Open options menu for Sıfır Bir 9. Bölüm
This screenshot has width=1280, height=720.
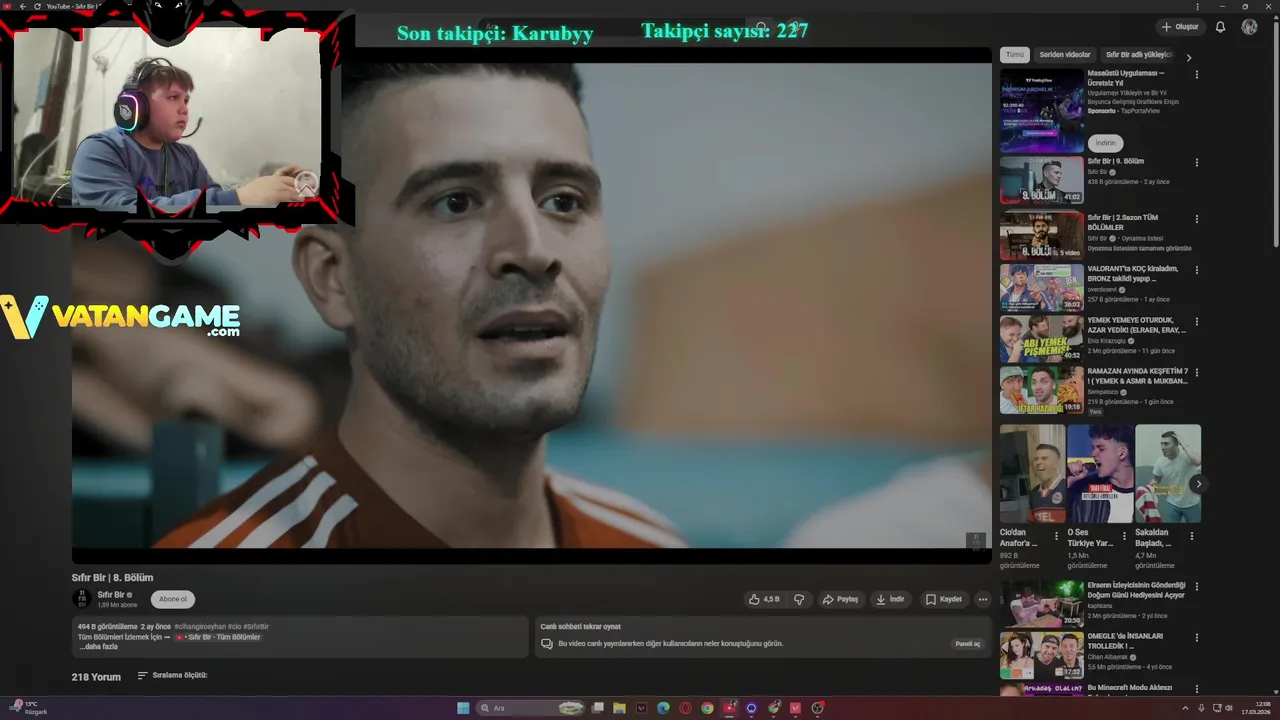click(x=1196, y=163)
